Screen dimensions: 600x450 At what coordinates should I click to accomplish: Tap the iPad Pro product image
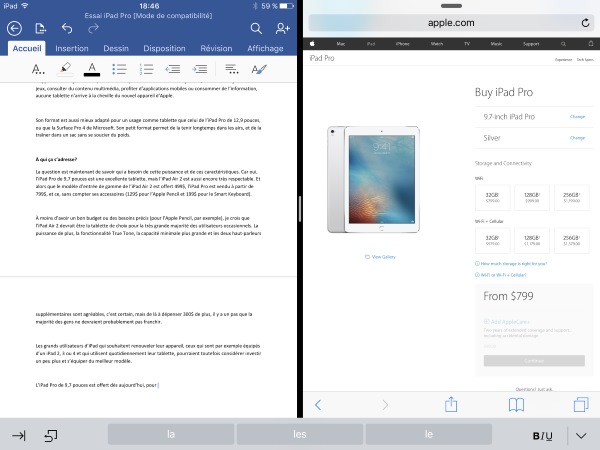point(373,179)
